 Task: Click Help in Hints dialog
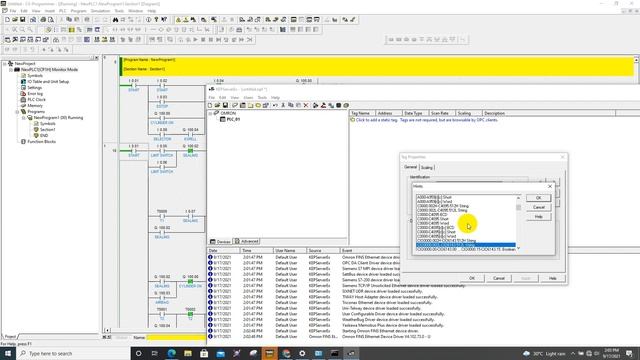tap(538, 217)
